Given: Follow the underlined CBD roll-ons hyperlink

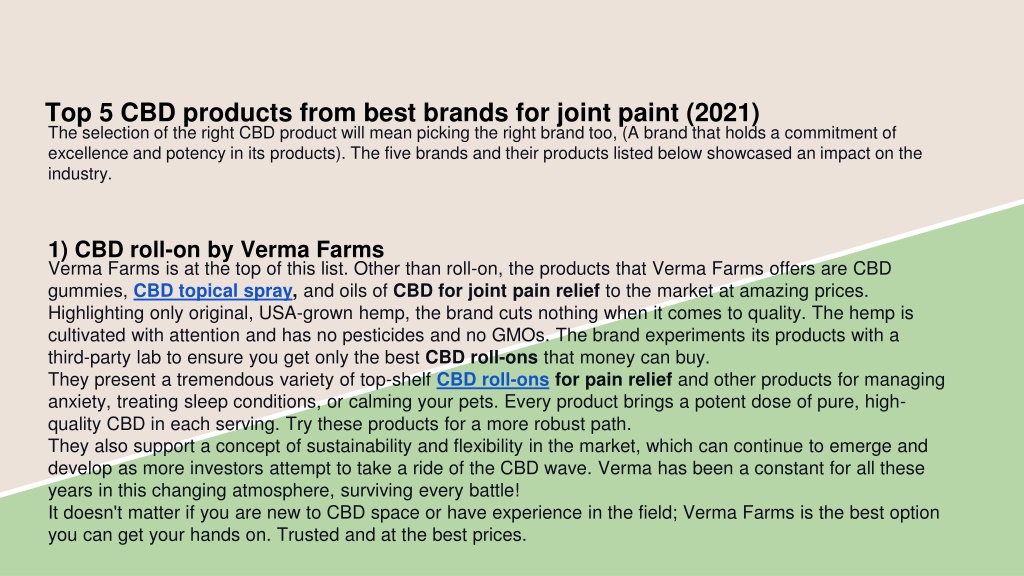Looking at the screenshot, I should click(x=492, y=379).
